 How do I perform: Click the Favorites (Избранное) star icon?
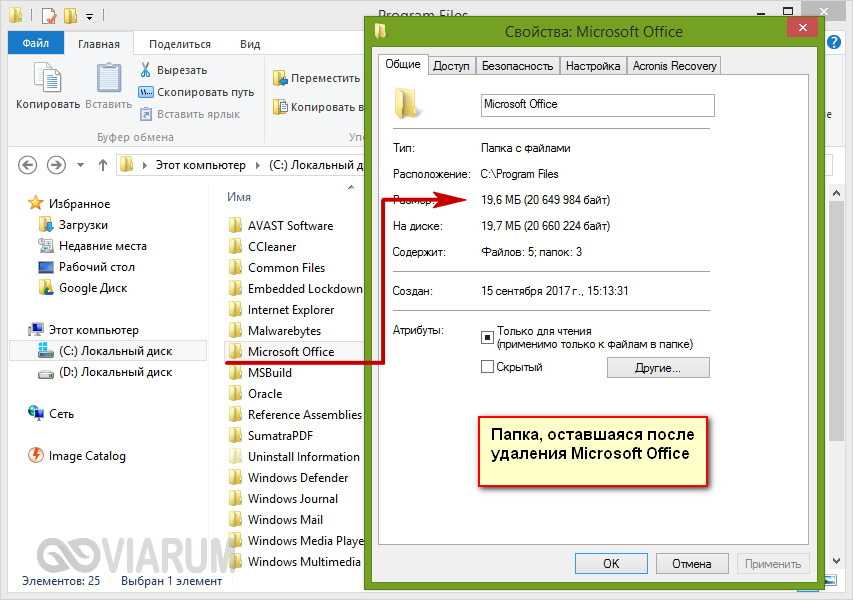point(35,203)
